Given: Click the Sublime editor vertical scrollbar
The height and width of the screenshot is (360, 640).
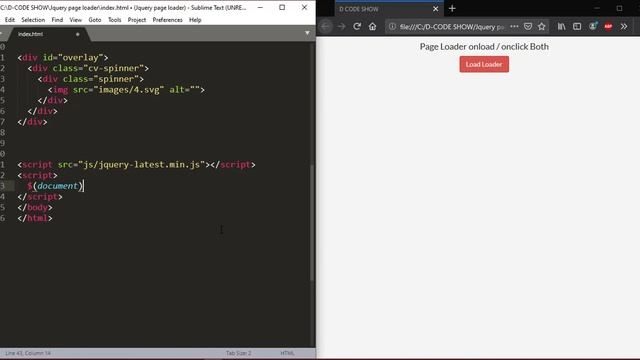Looking at the screenshot, I should pos(312,222).
